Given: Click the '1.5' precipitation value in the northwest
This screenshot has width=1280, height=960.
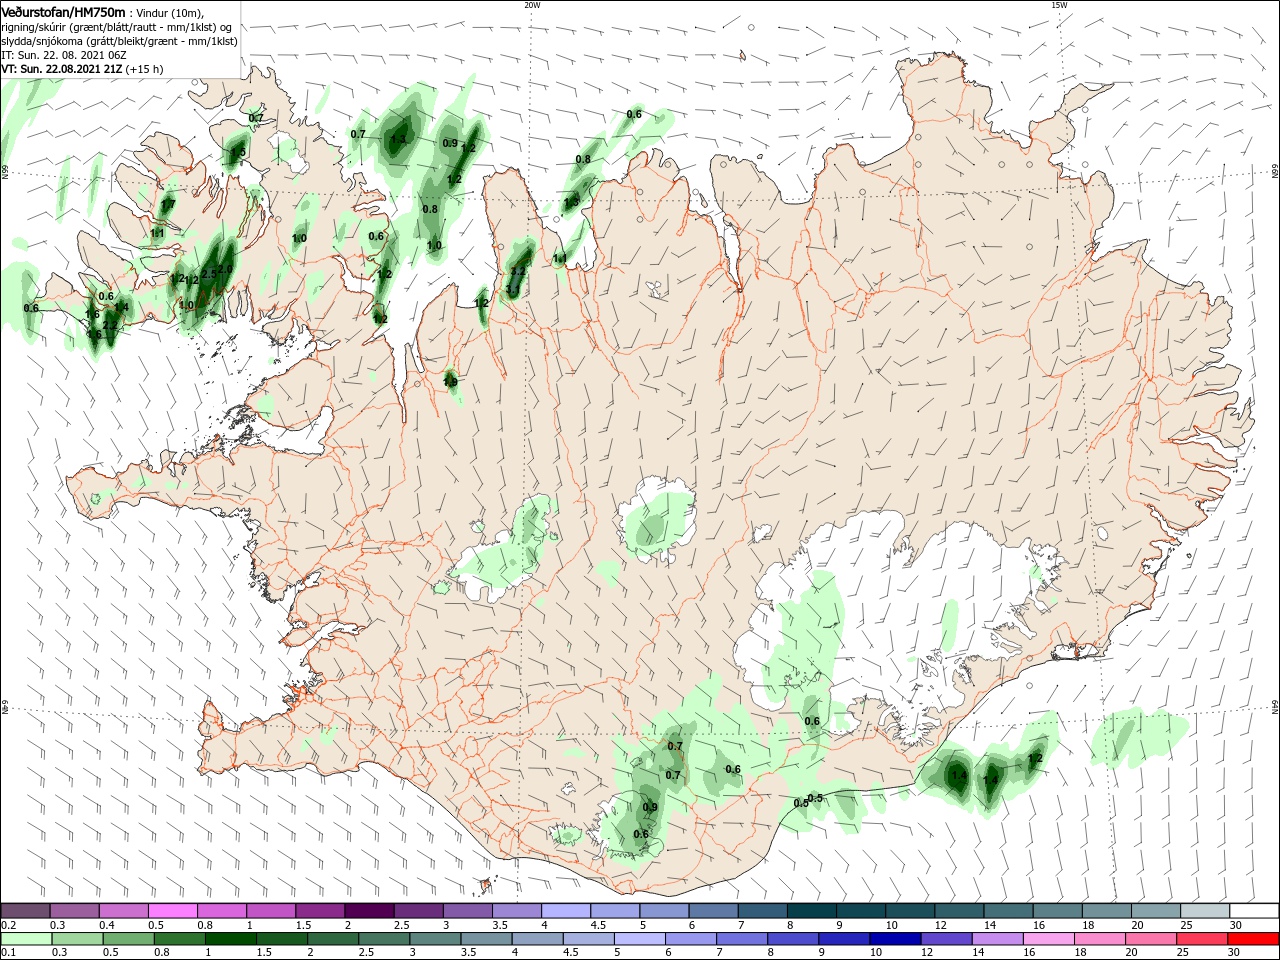Looking at the screenshot, I should click(238, 153).
